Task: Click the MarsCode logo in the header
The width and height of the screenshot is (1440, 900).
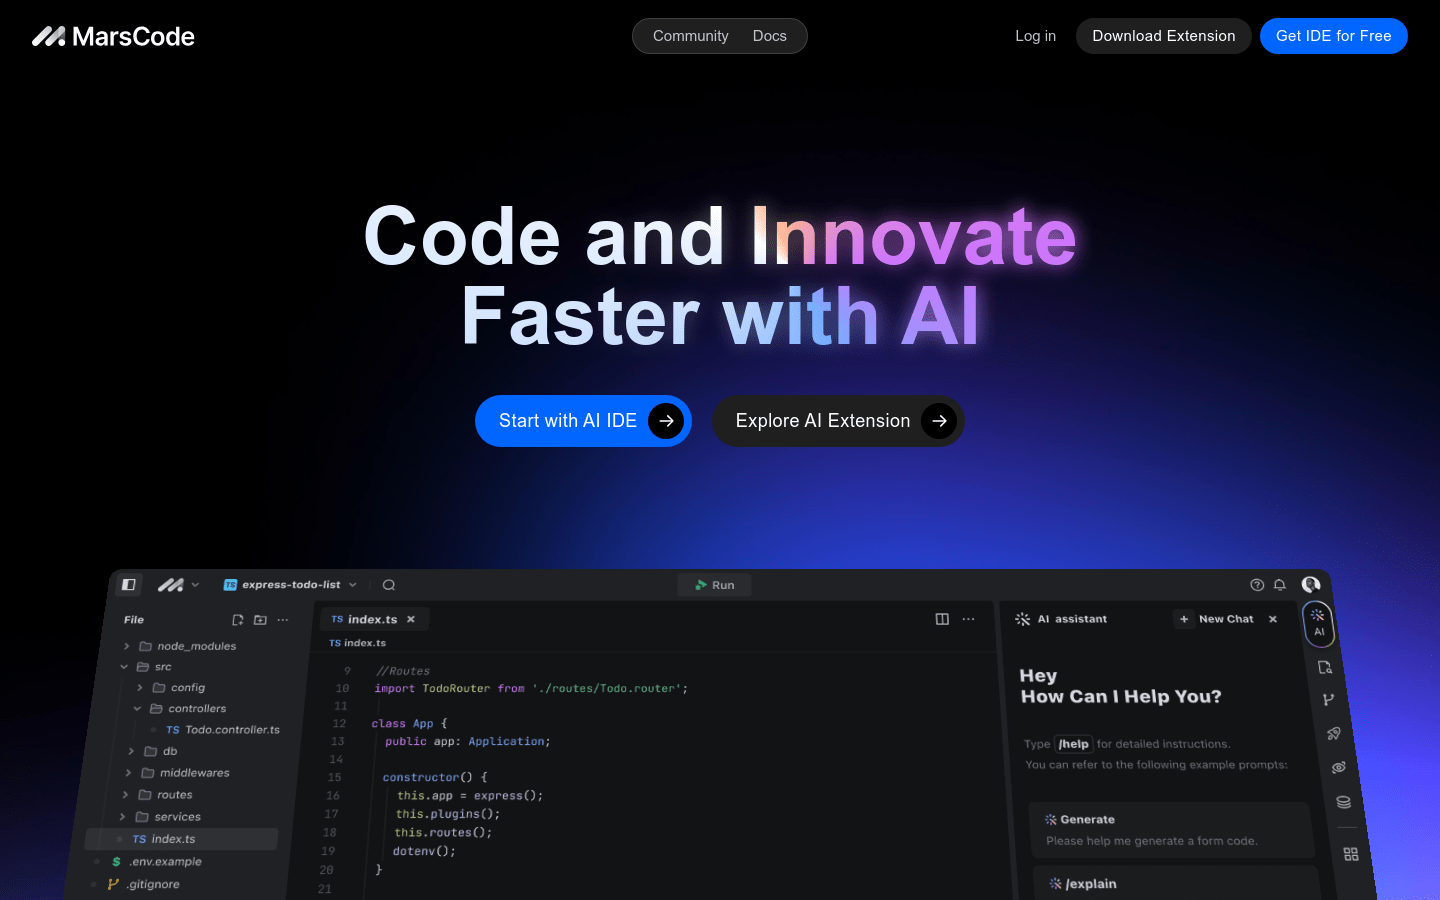Action: pyautogui.click(x=113, y=36)
